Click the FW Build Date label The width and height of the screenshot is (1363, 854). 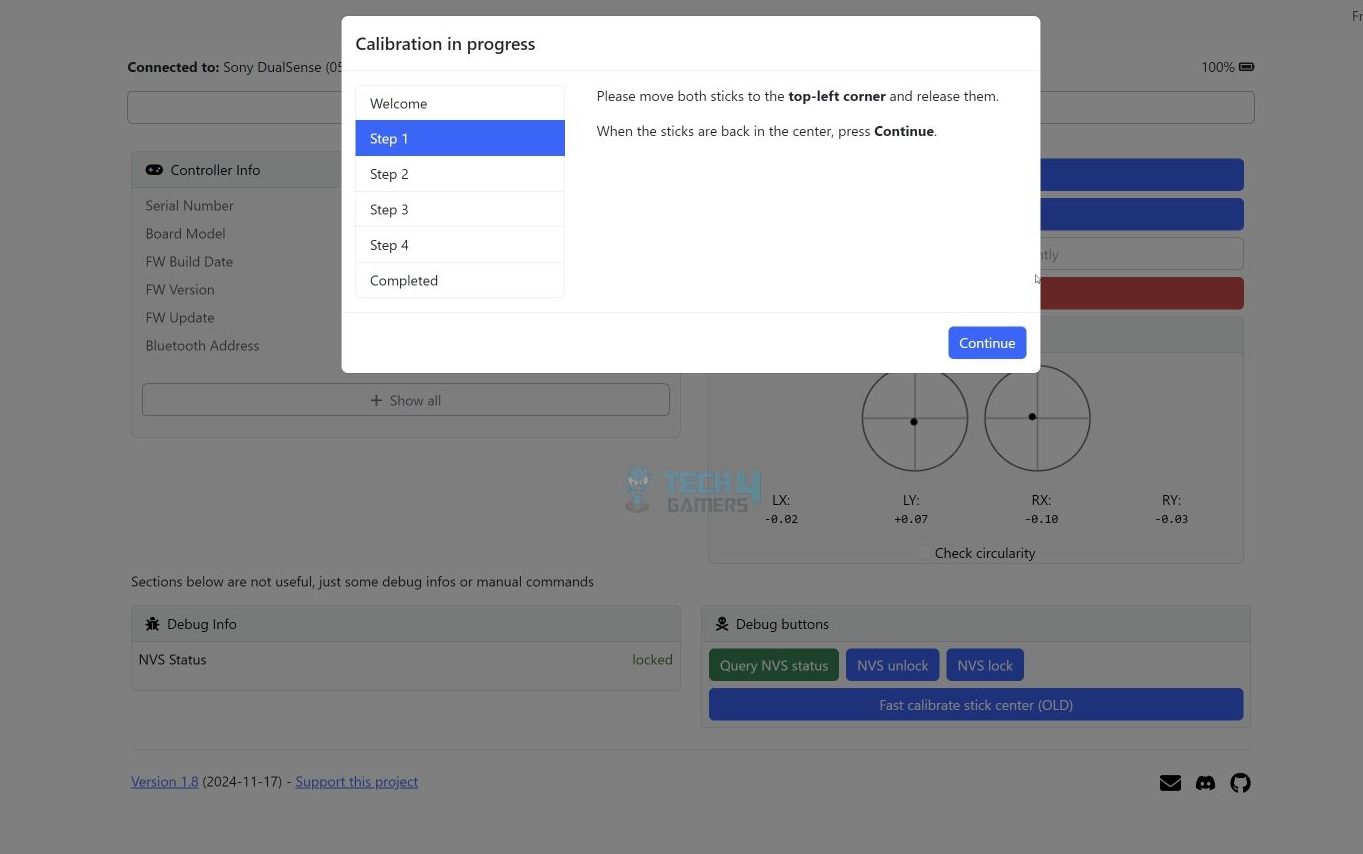189,261
